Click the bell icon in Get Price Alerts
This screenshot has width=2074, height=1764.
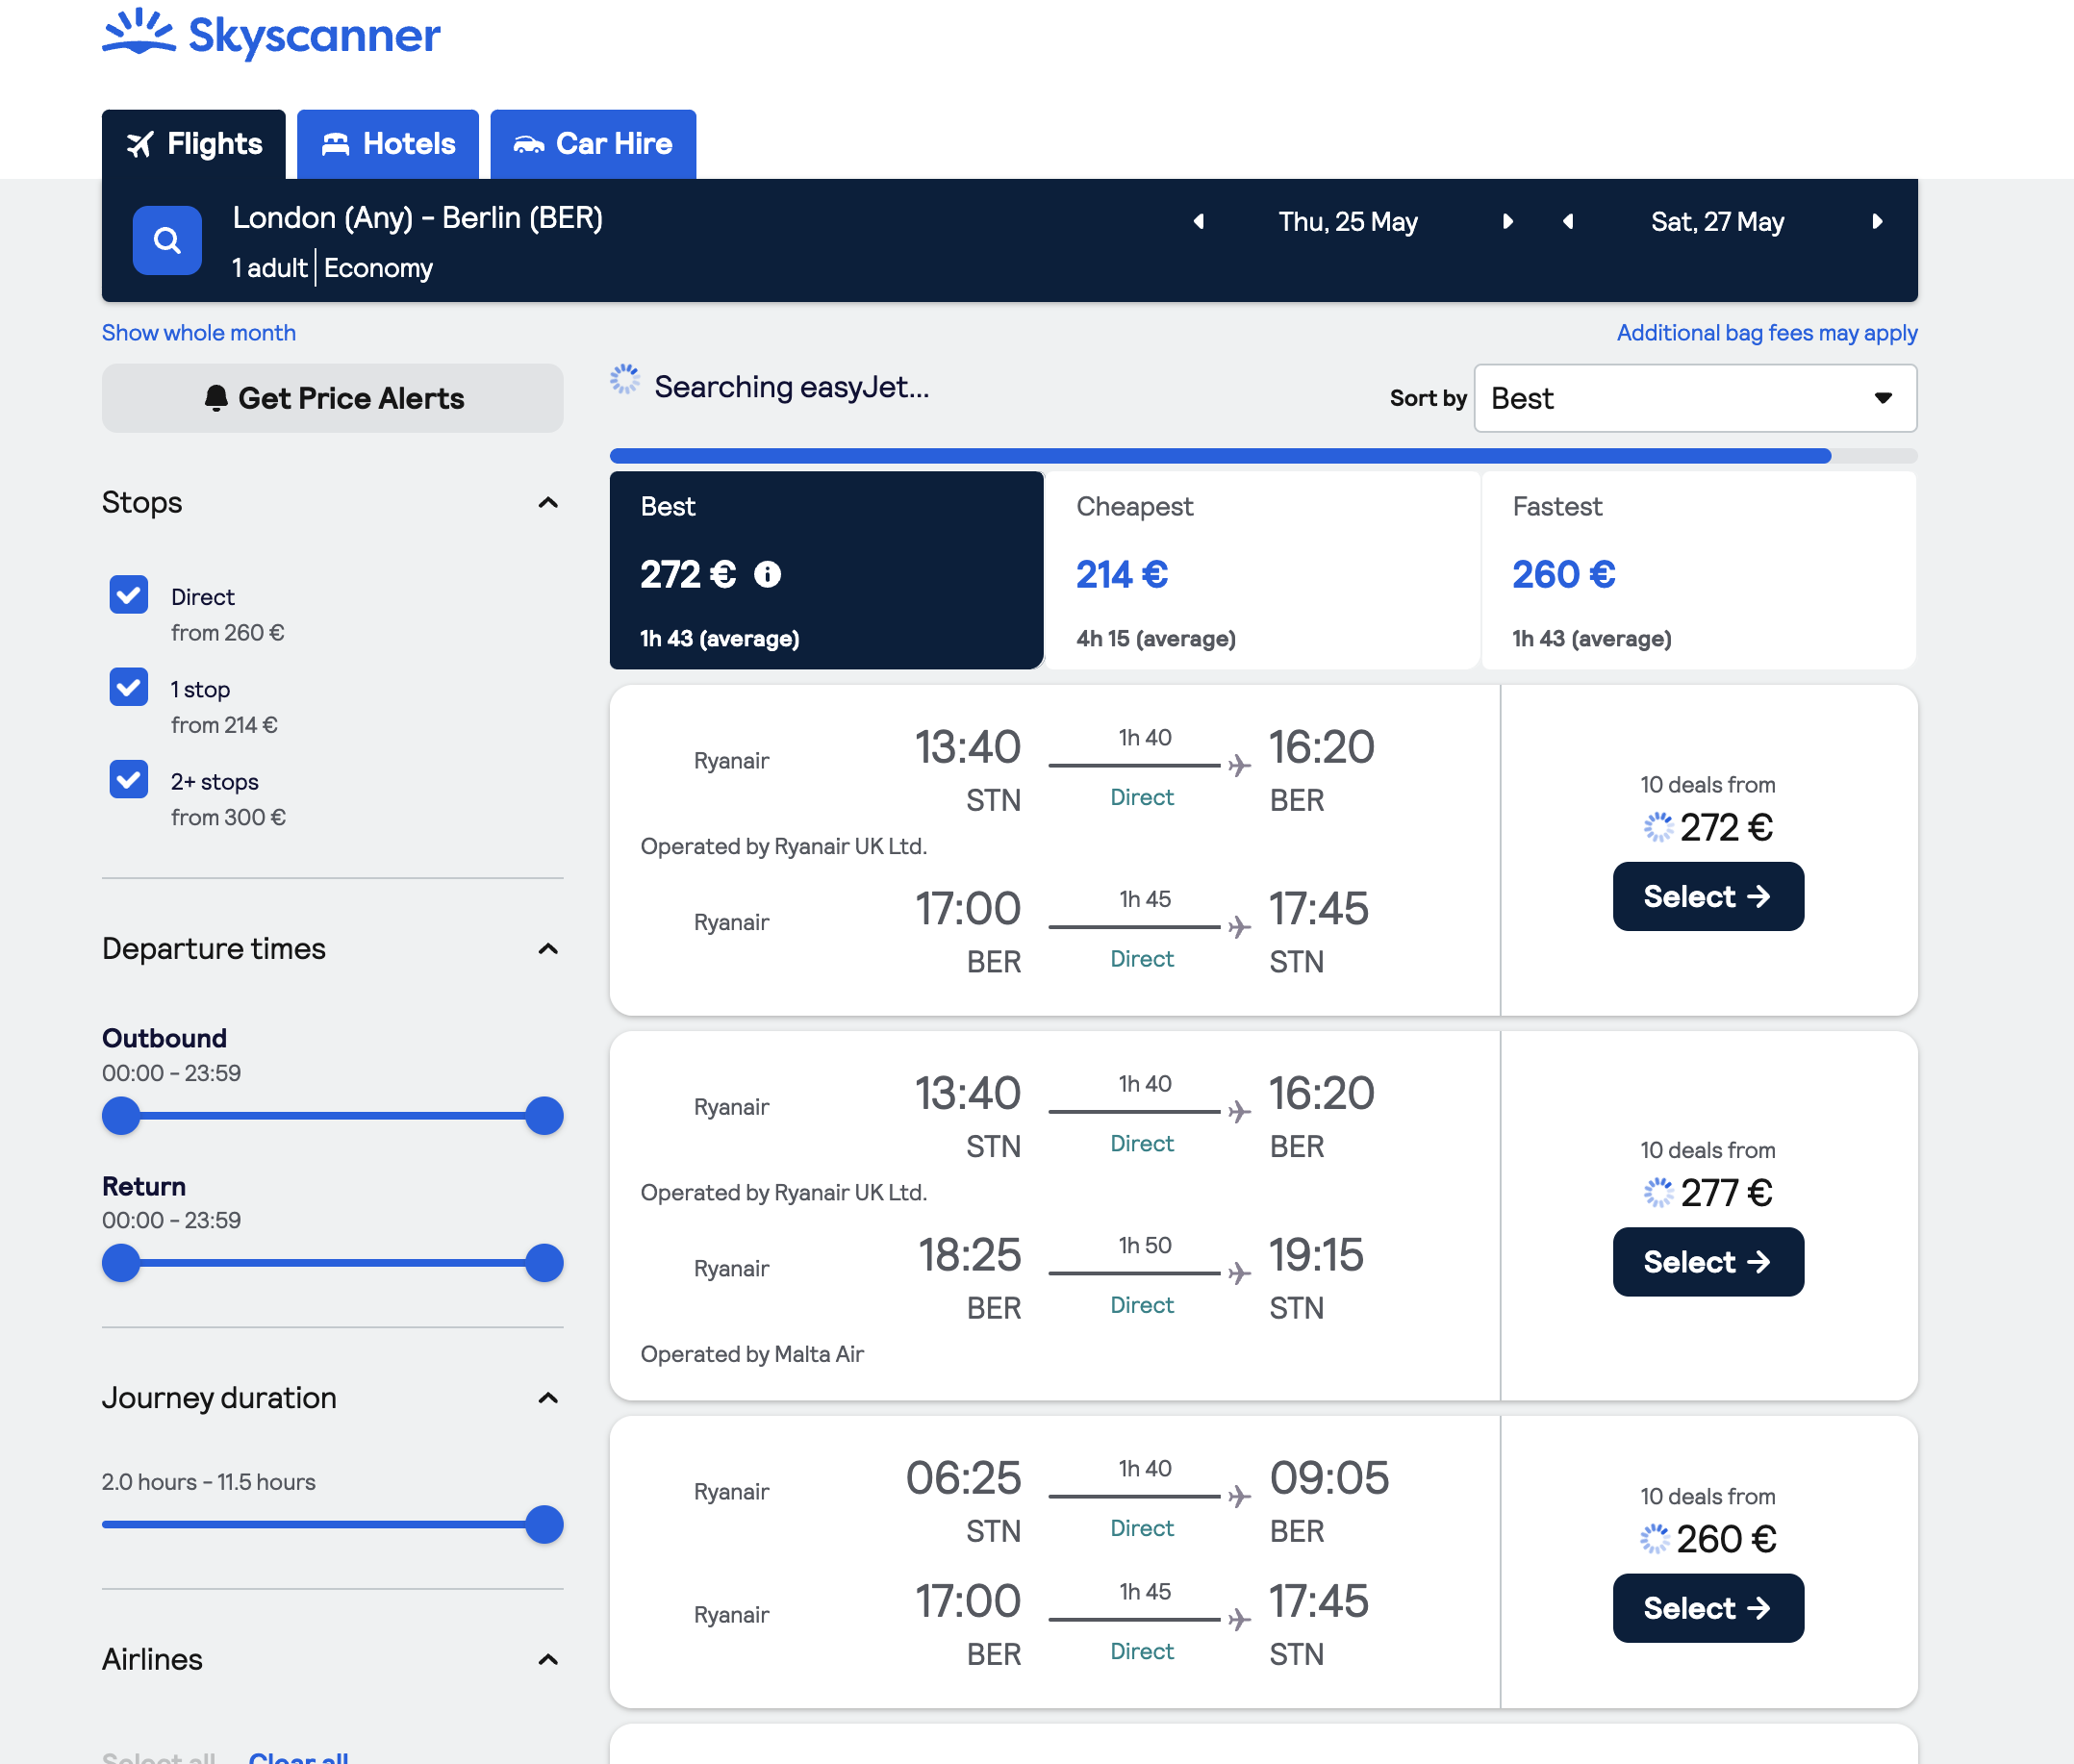pos(216,398)
